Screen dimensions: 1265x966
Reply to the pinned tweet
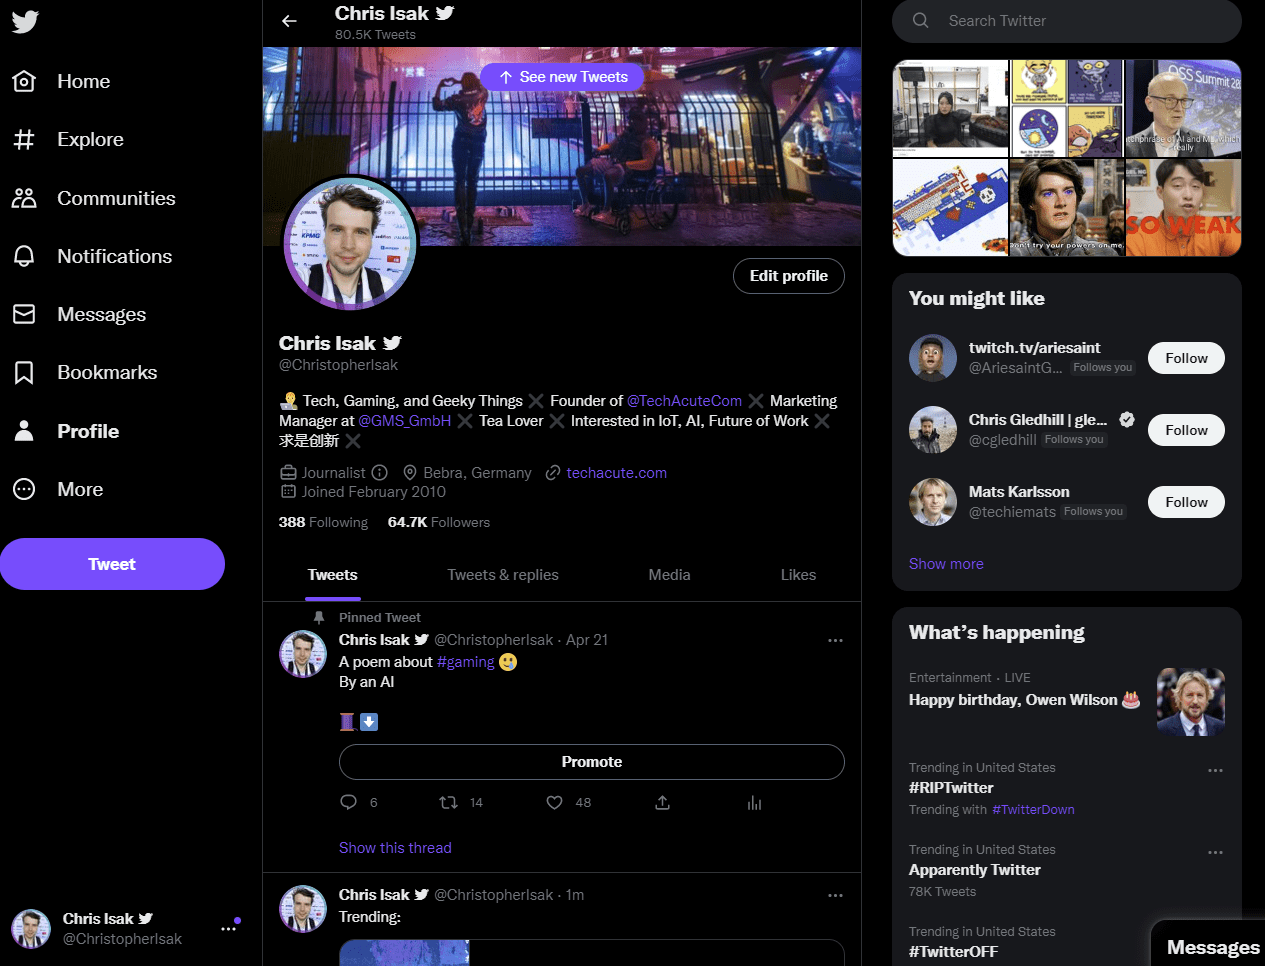[348, 802]
